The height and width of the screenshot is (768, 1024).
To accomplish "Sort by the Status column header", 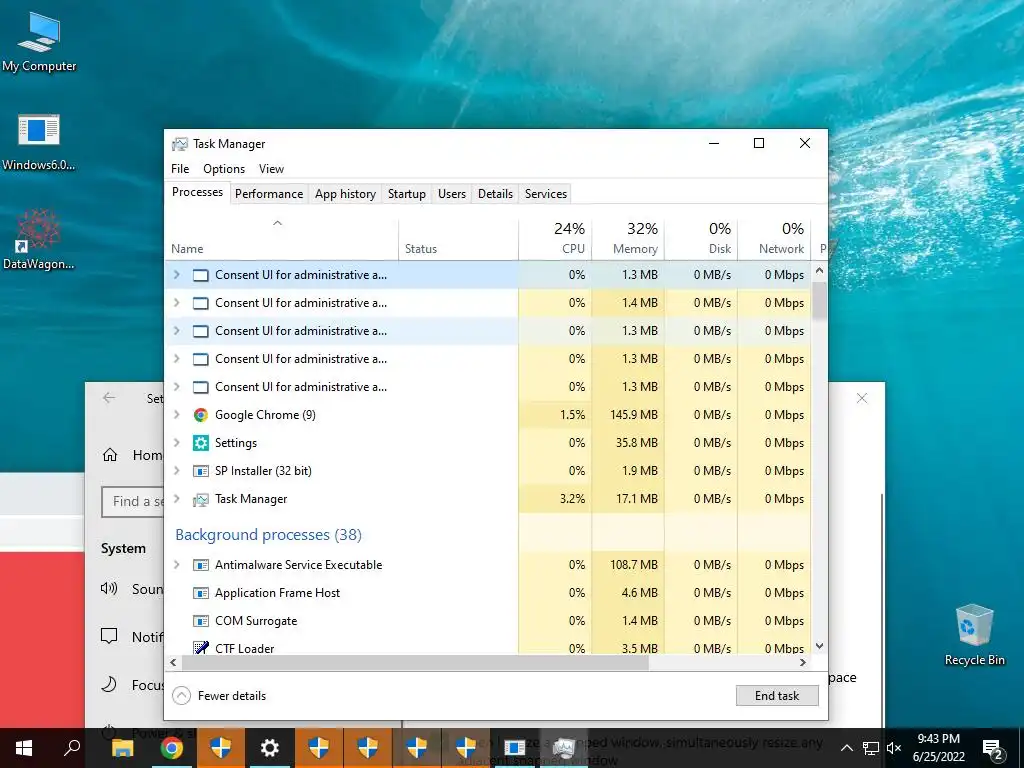I will (x=458, y=239).
